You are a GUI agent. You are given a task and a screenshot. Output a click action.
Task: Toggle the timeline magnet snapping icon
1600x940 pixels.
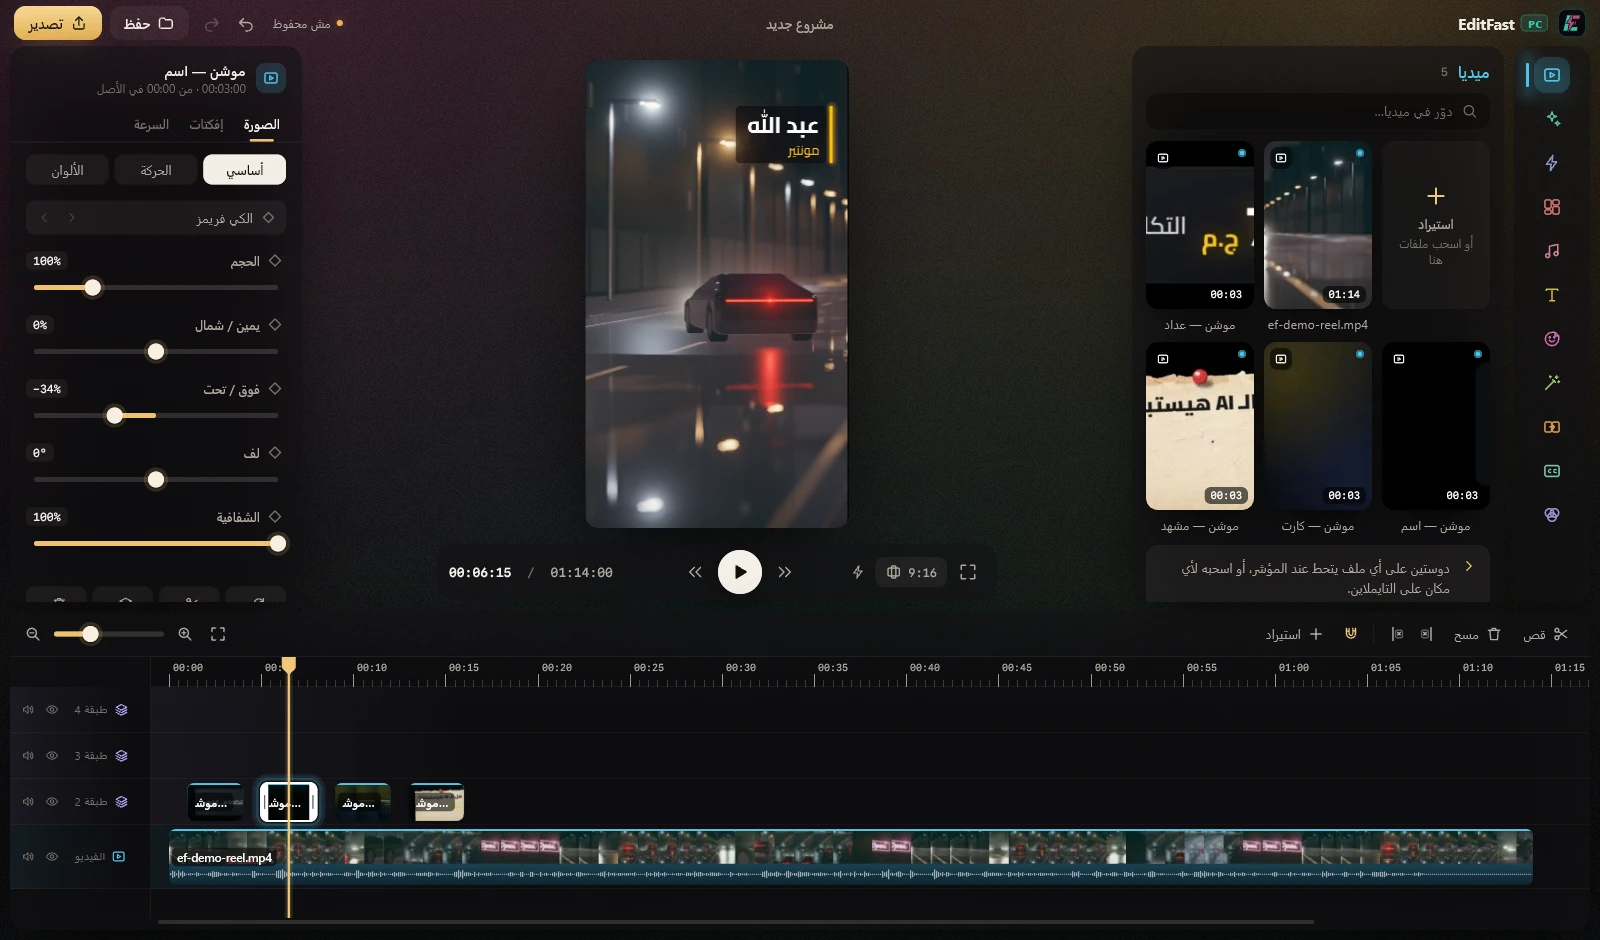1351,634
